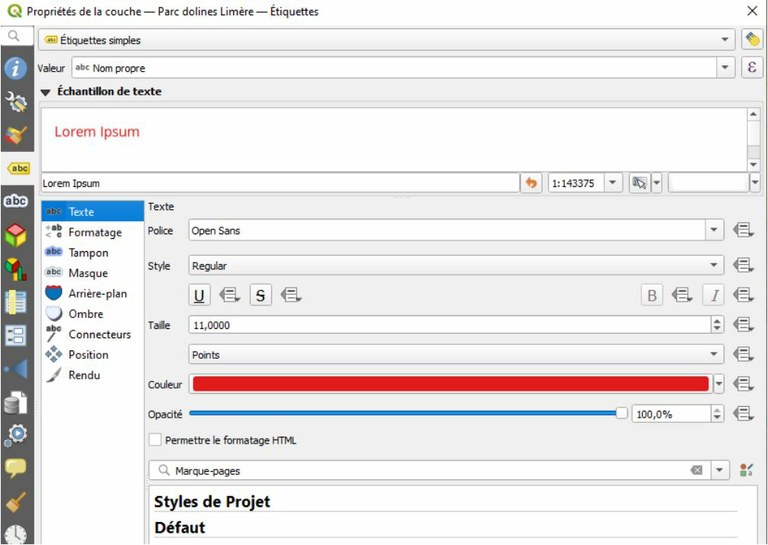Reset the sample text with the orange arrow
The width and height of the screenshot is (768, 545).
tap(531, 184)
